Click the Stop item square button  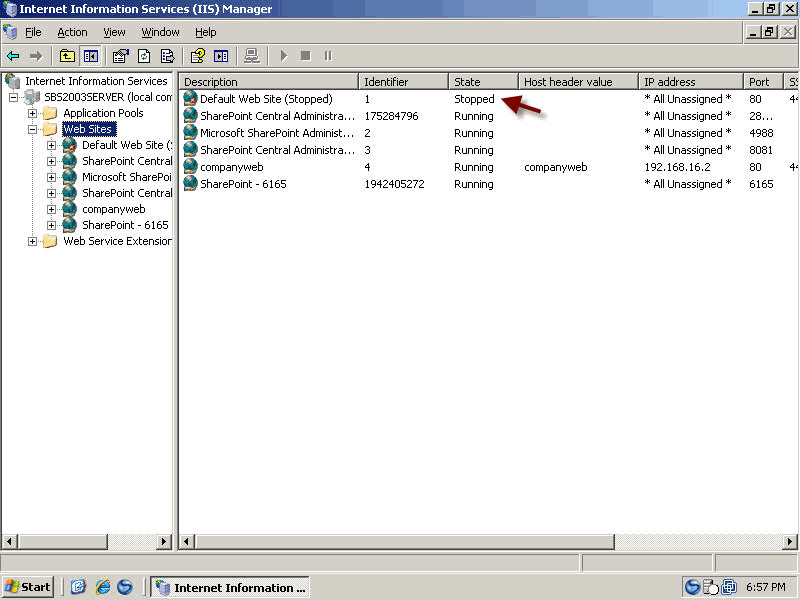point(306,56)
